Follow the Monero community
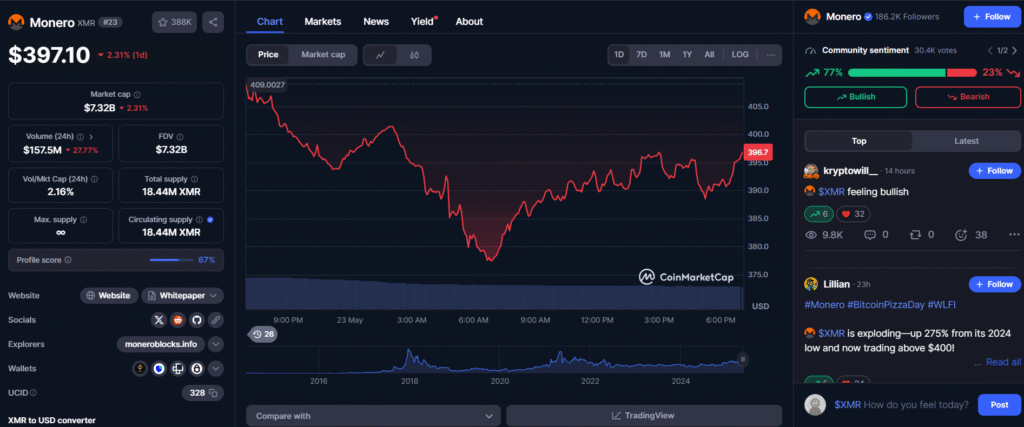 point(991,17)
